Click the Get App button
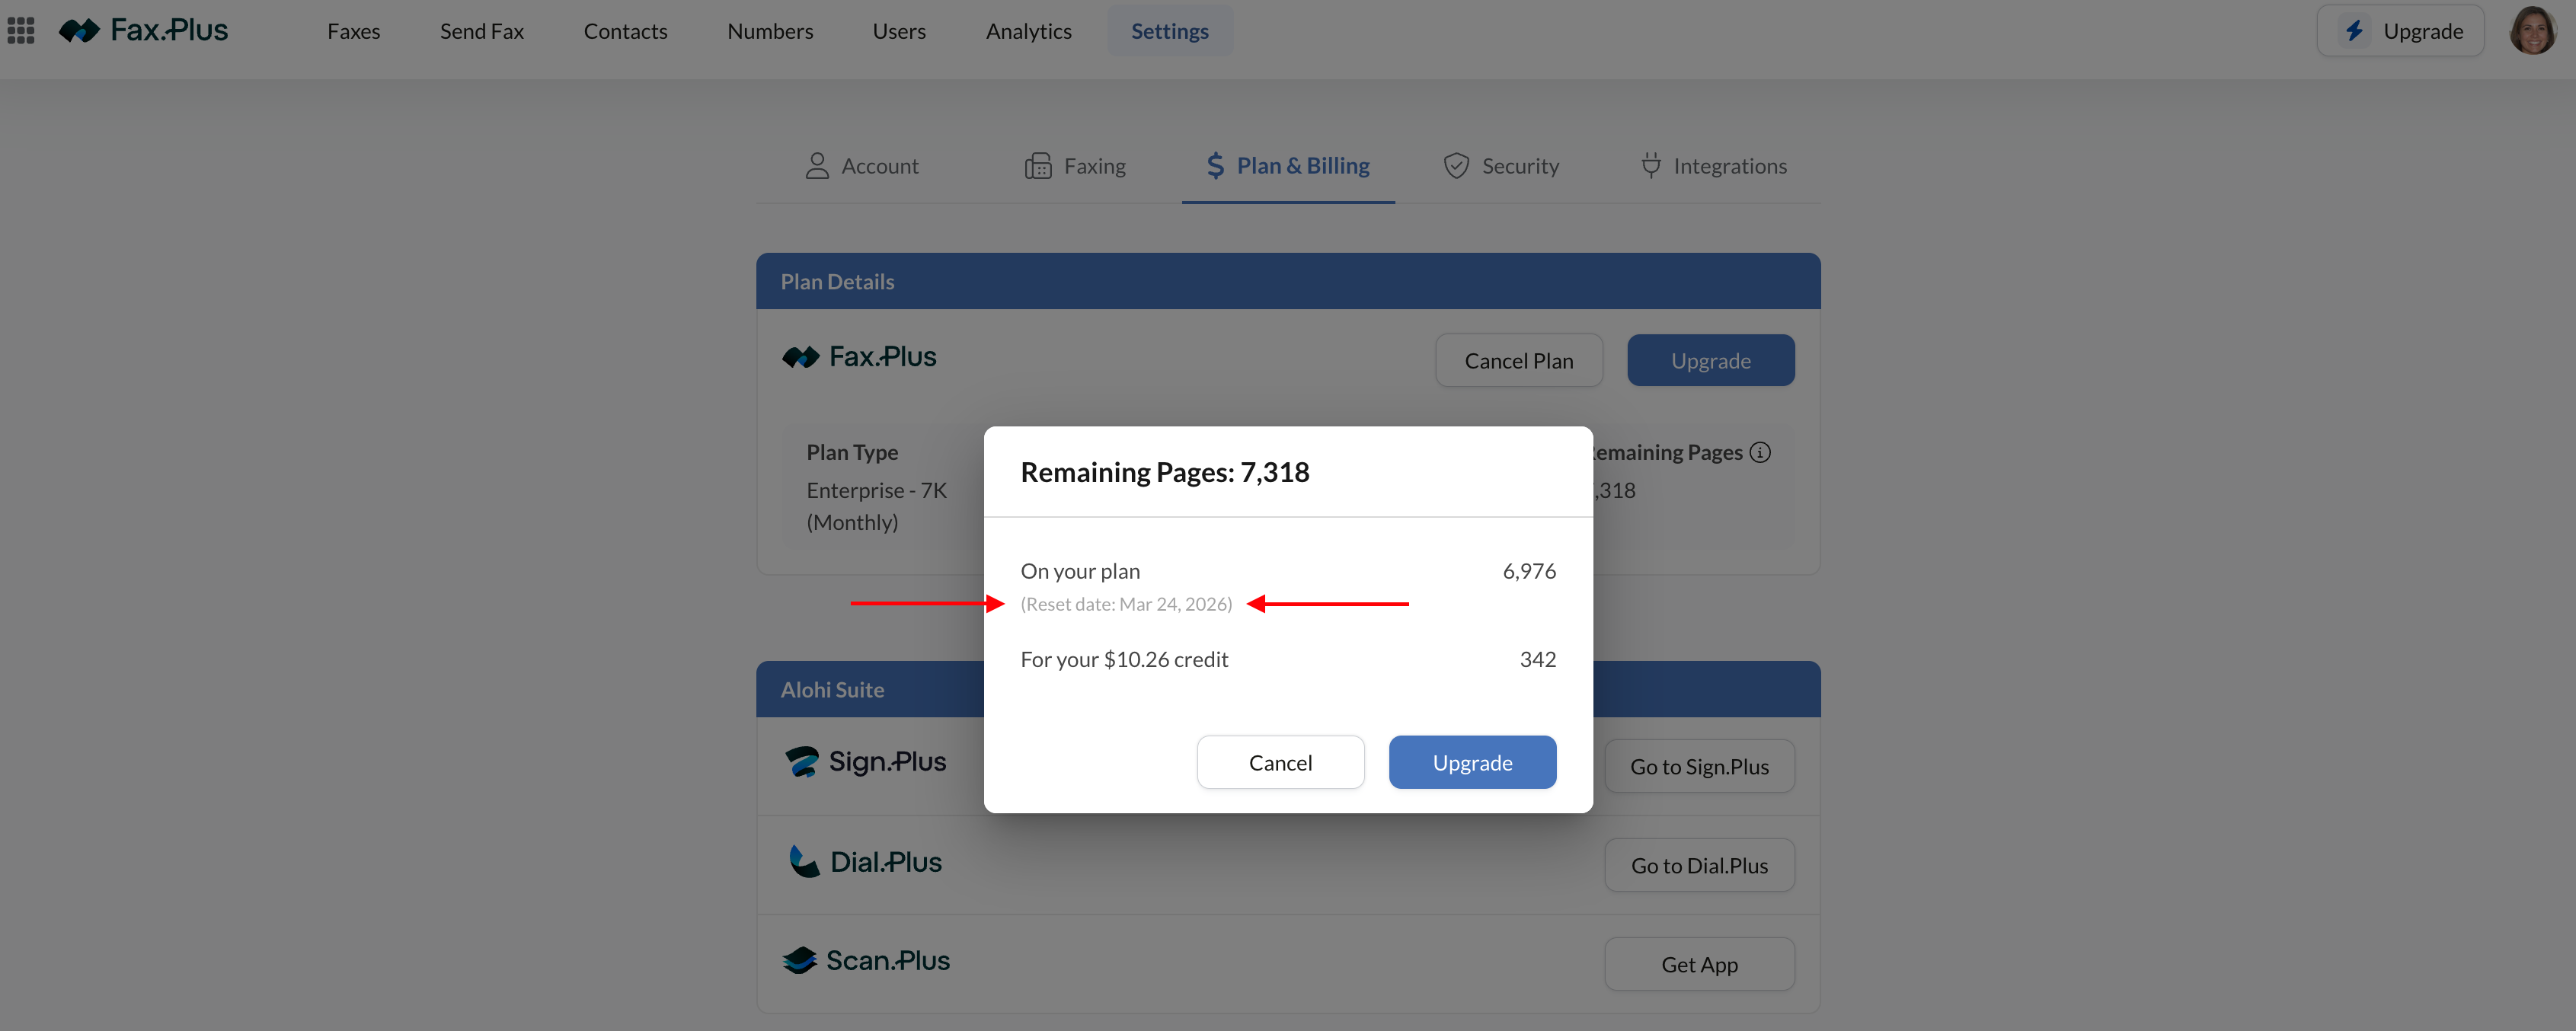 pos(1699,965)
